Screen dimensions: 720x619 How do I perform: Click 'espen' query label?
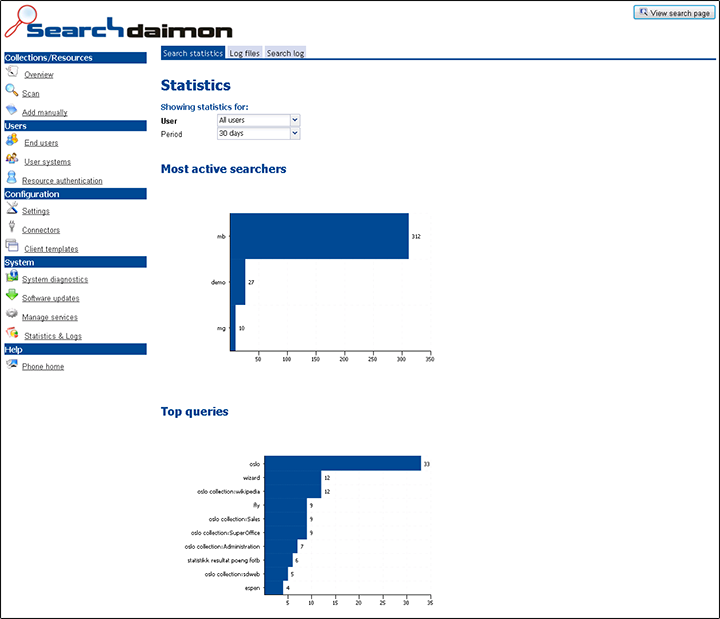[252, 588]
